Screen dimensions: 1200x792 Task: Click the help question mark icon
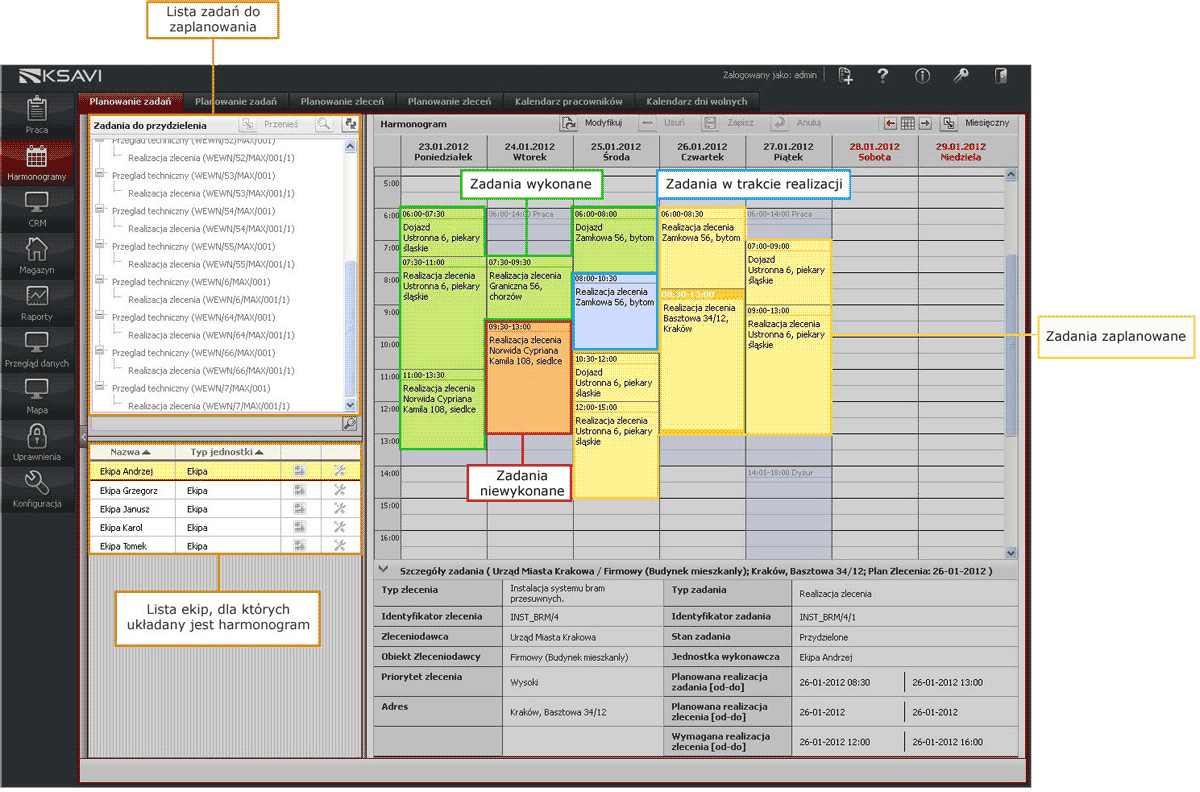pos(883,76)
